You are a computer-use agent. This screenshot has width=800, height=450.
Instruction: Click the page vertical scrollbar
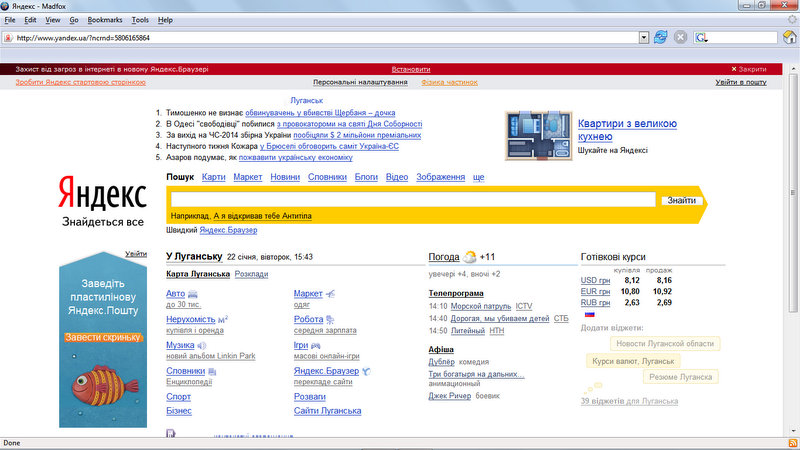tap(792, 250)
